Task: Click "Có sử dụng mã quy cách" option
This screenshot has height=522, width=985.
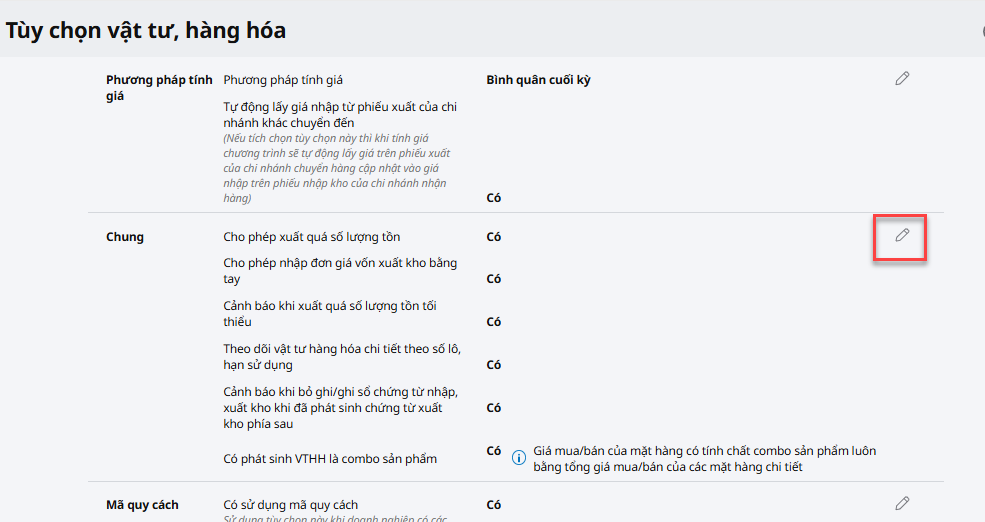Action: point(290,505)
